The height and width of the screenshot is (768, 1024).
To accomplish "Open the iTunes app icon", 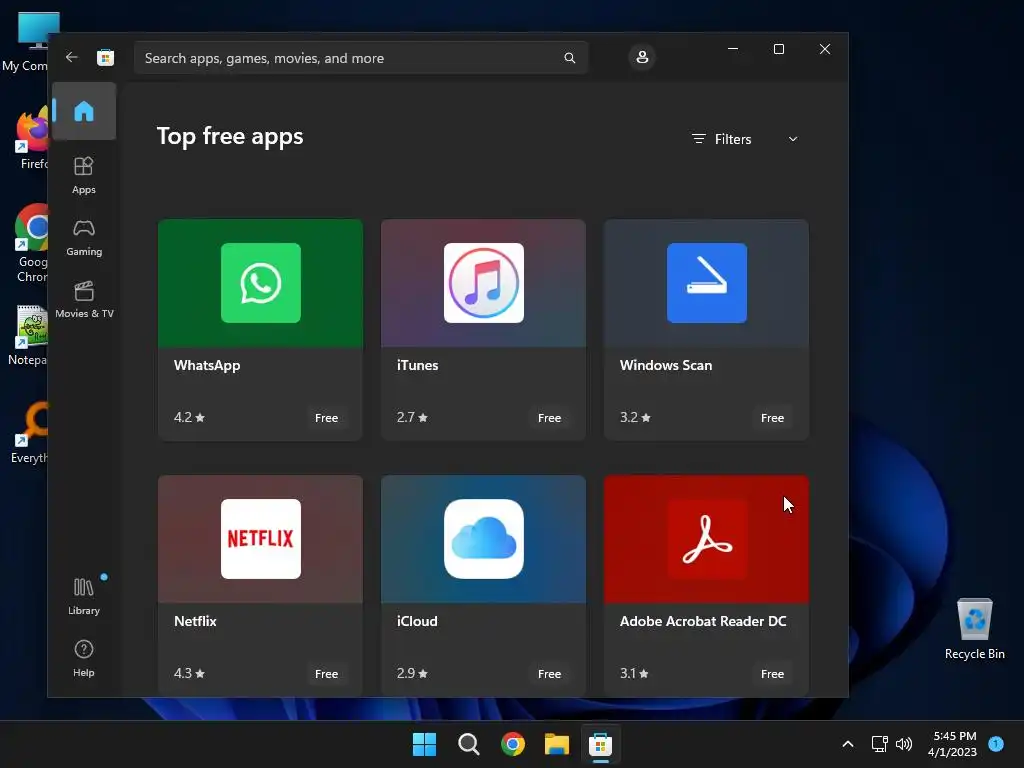I will [483, 283].
